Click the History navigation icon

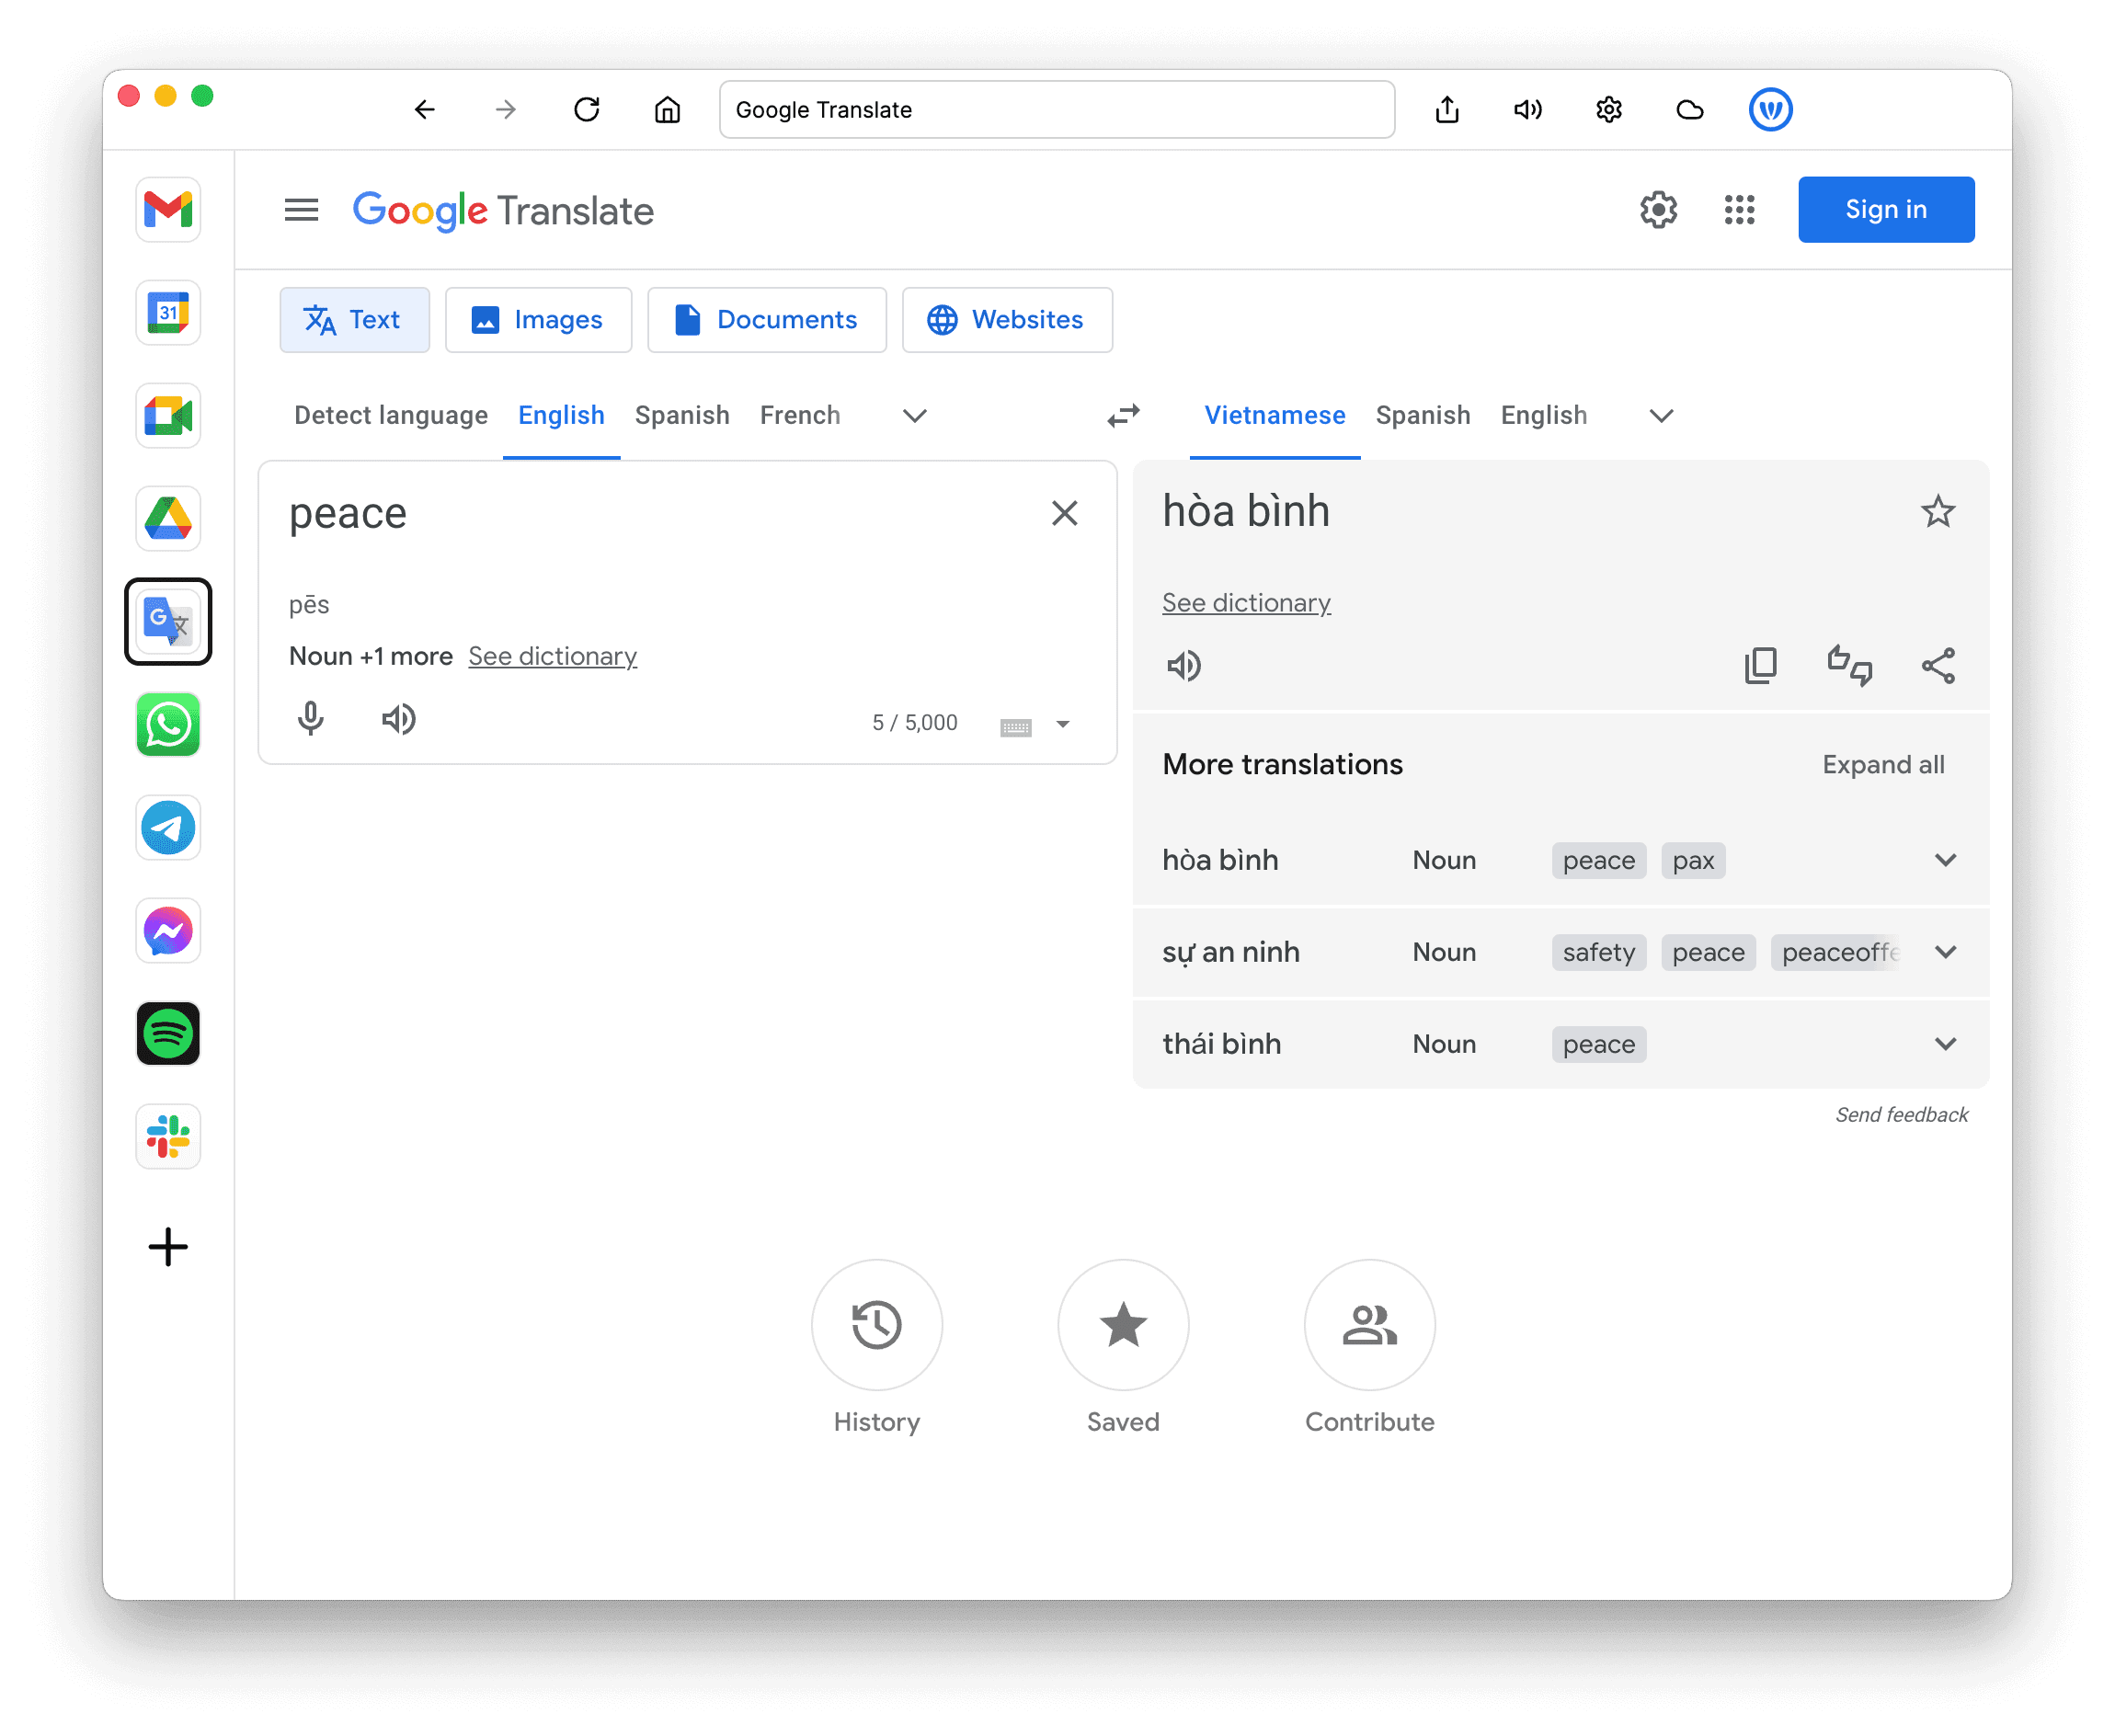[878, 1327]
